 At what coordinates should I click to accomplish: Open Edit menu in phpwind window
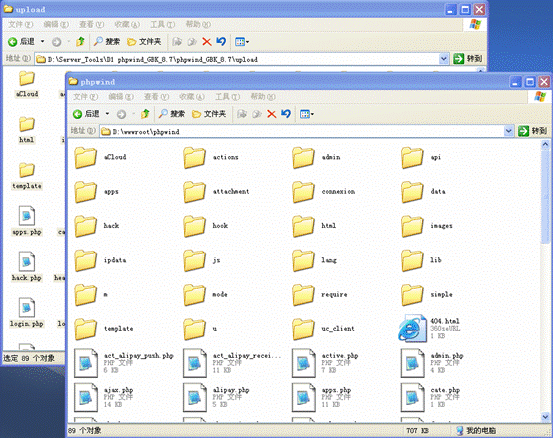[x=121, y=97]
